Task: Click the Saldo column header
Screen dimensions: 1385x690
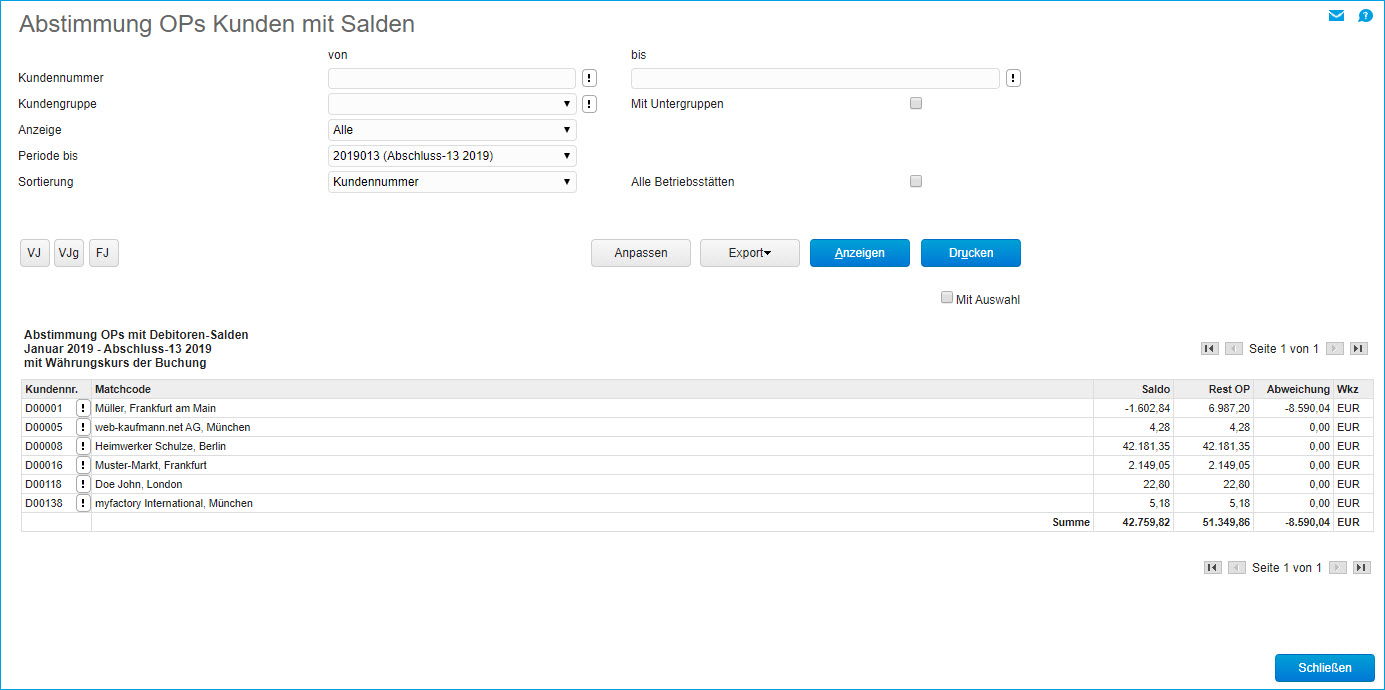Action: coord(1134,389)
